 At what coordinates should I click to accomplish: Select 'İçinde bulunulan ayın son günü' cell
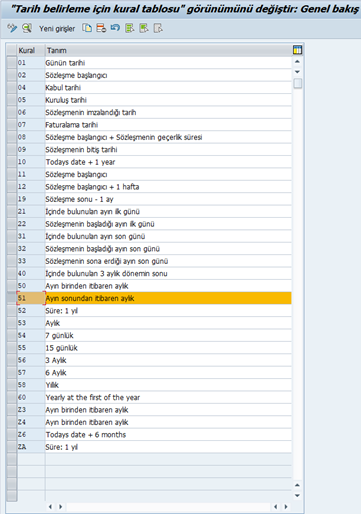tap(168, 236)
